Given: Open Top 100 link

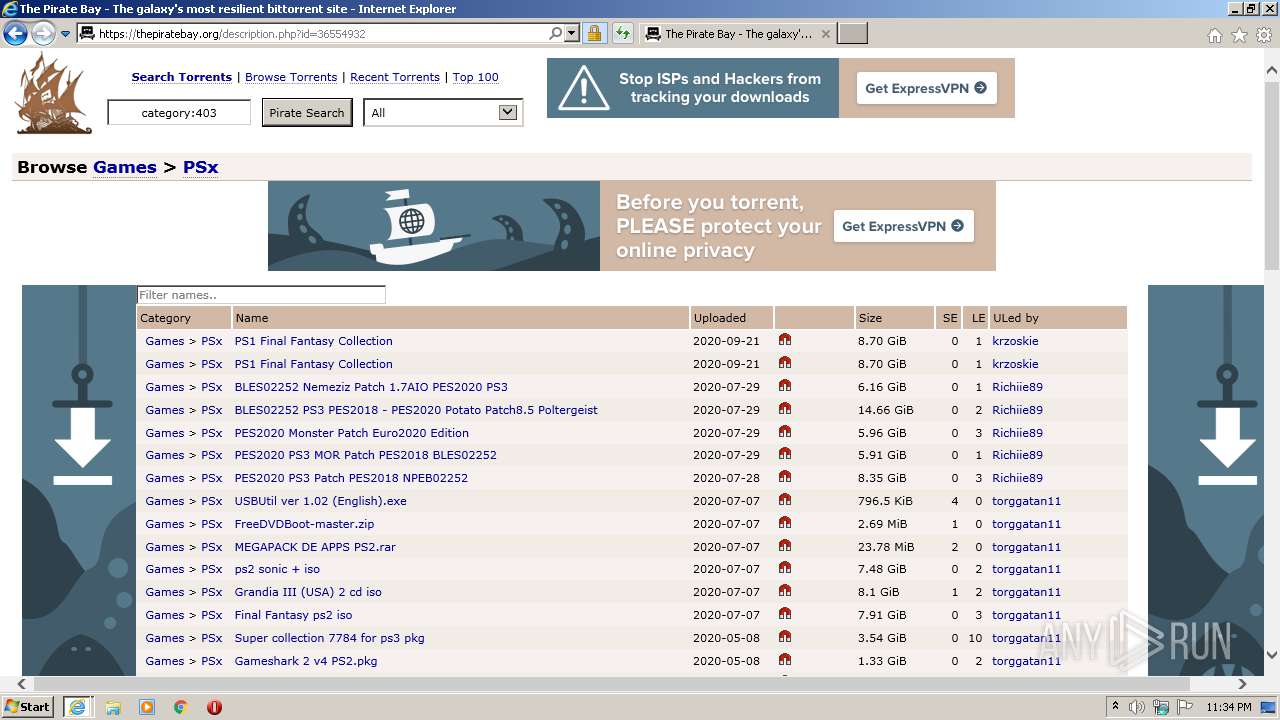Looking at the screenshot, I should coord(475,77).
